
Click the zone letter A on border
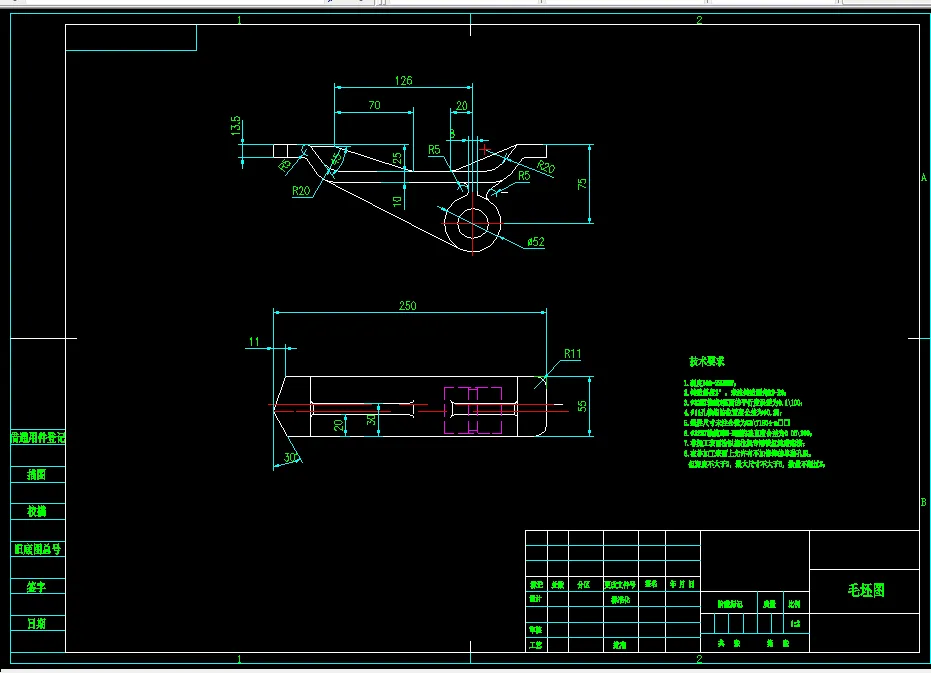924,177
